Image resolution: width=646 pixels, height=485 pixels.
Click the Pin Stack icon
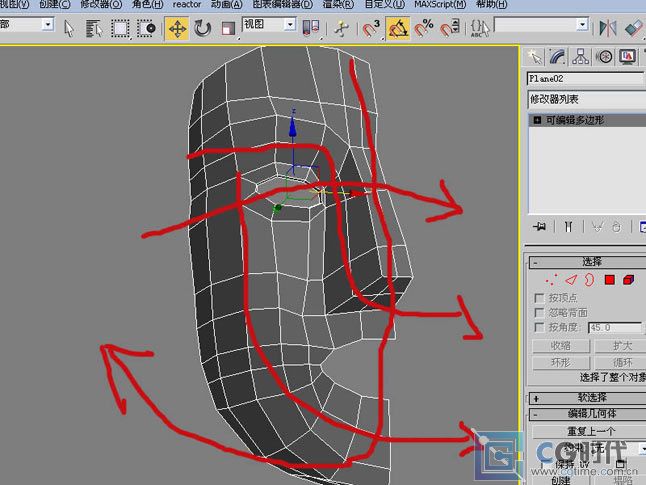(539, 226)
